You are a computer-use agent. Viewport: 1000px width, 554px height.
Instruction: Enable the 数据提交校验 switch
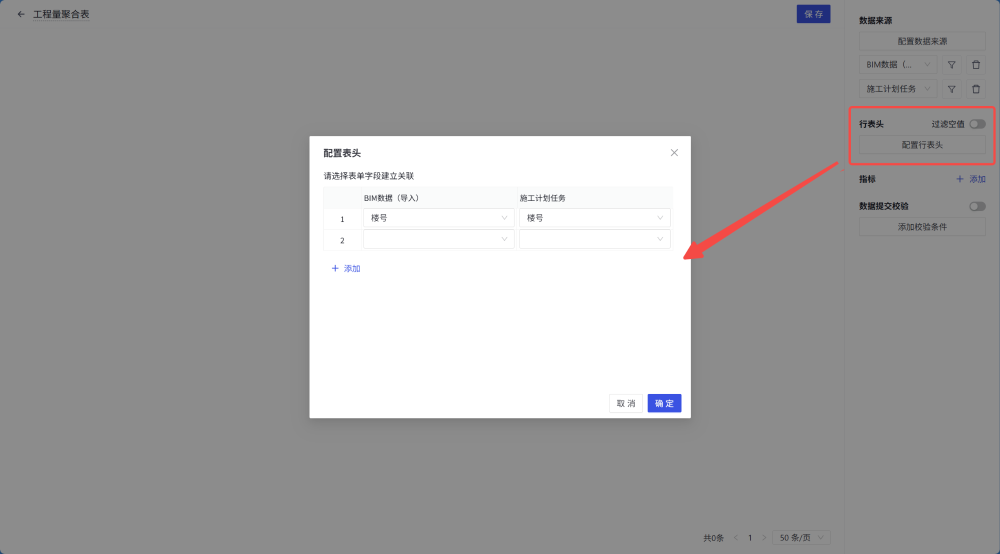pos(976,206)
